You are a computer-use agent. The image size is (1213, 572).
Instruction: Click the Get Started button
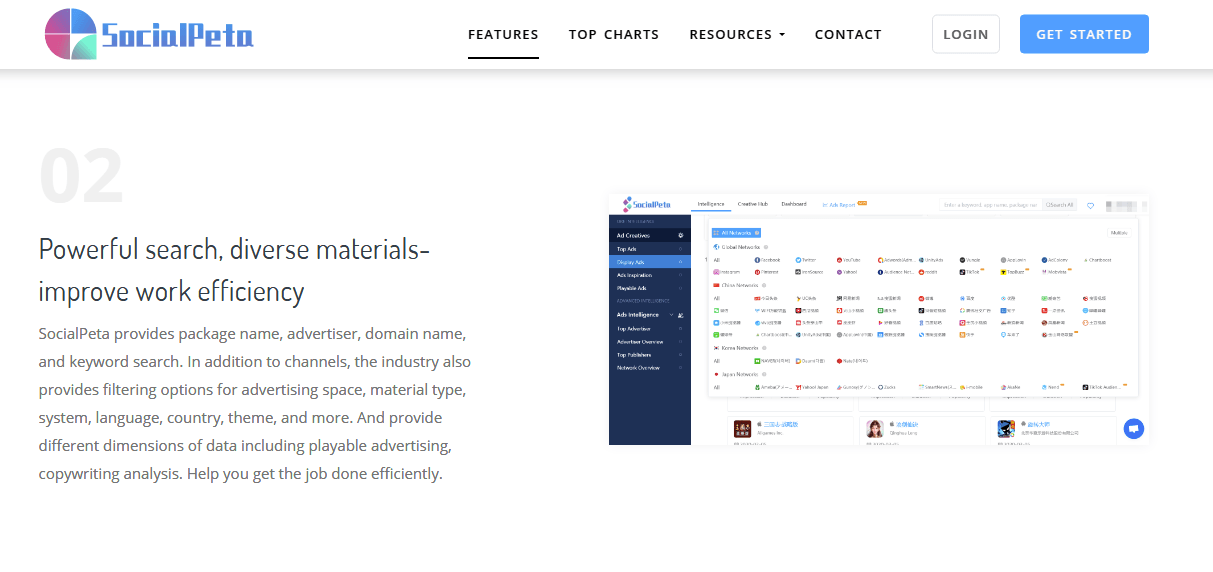point(1084,34)
